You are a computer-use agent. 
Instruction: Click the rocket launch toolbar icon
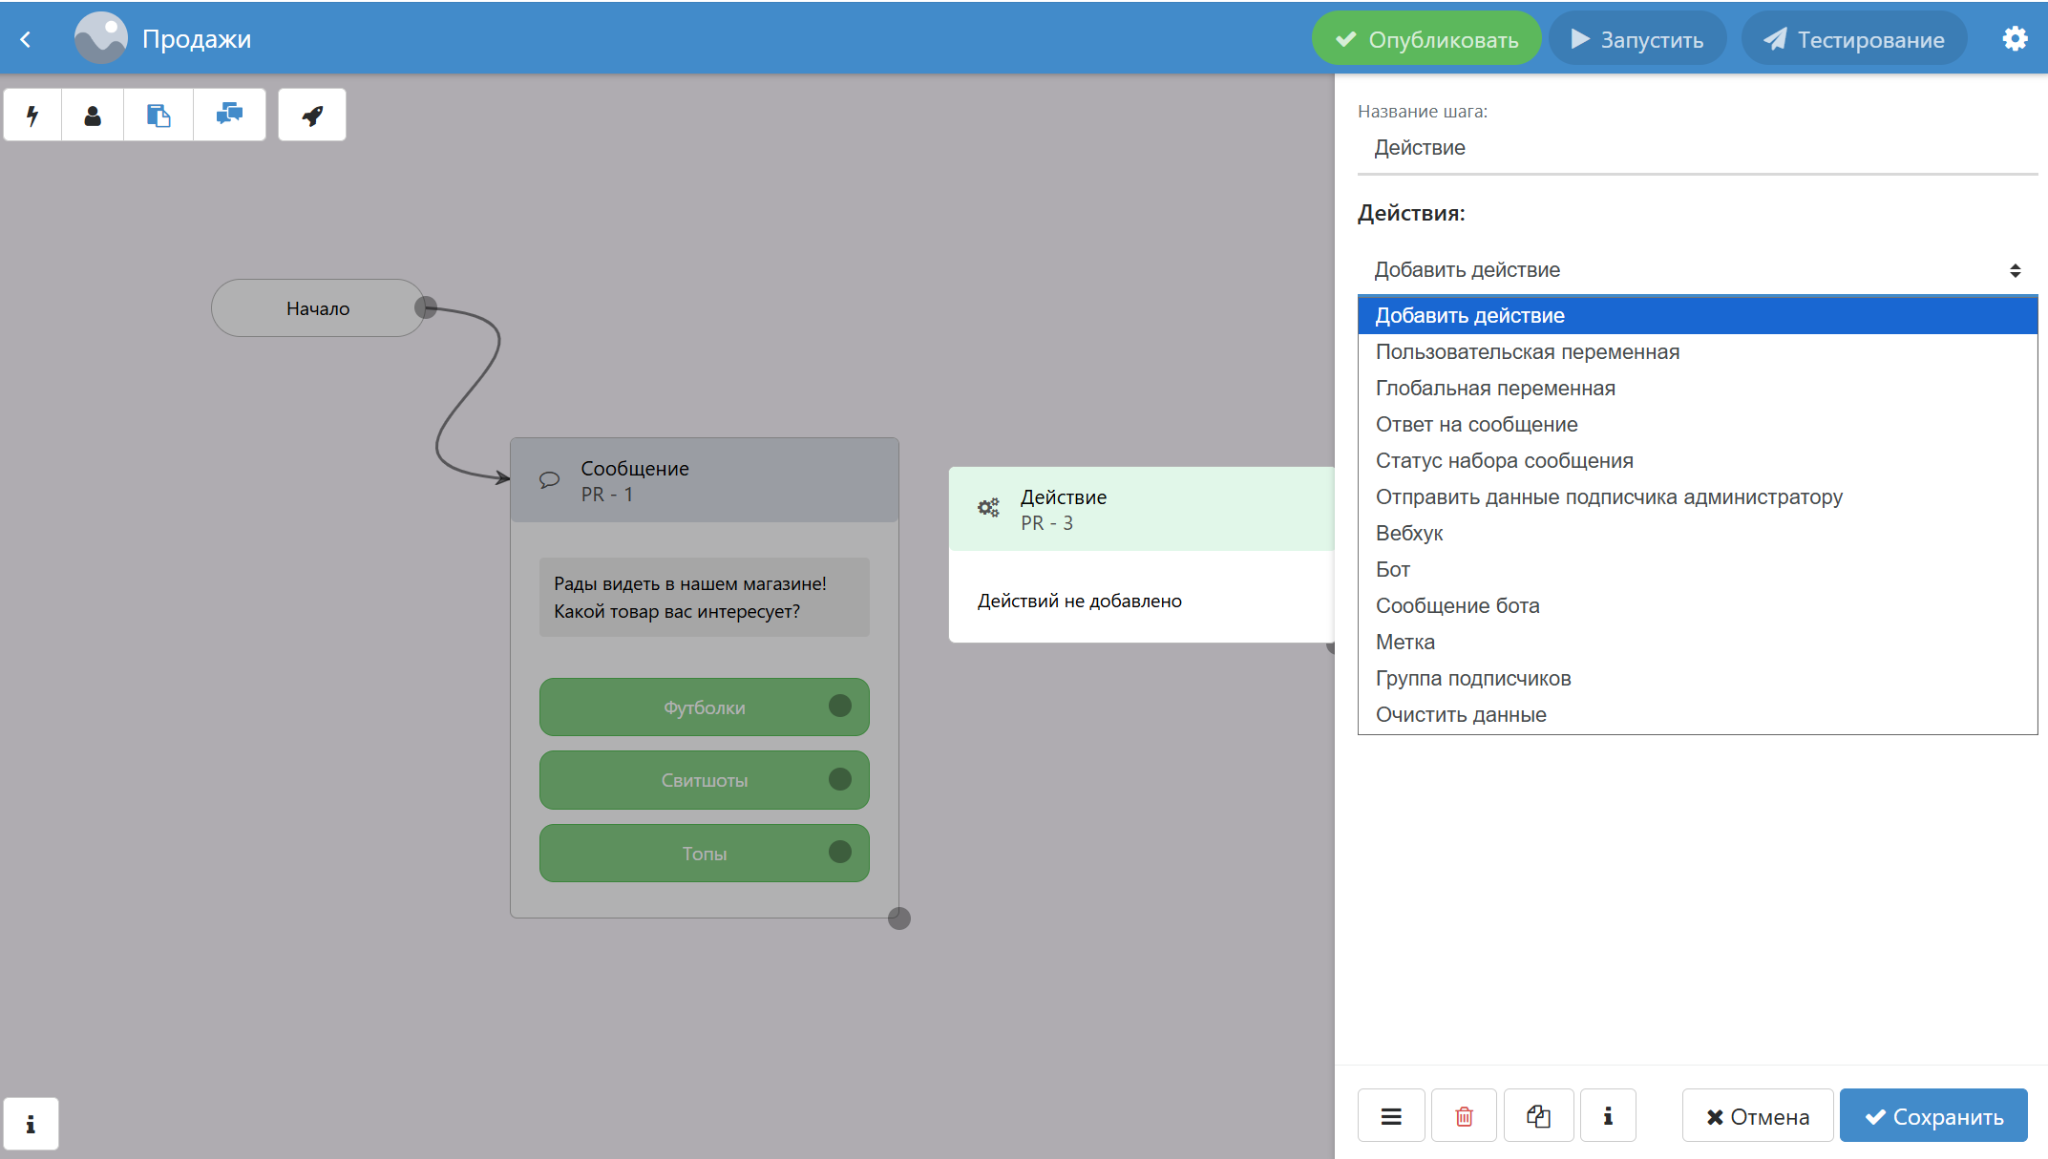[x=312, y=115]
